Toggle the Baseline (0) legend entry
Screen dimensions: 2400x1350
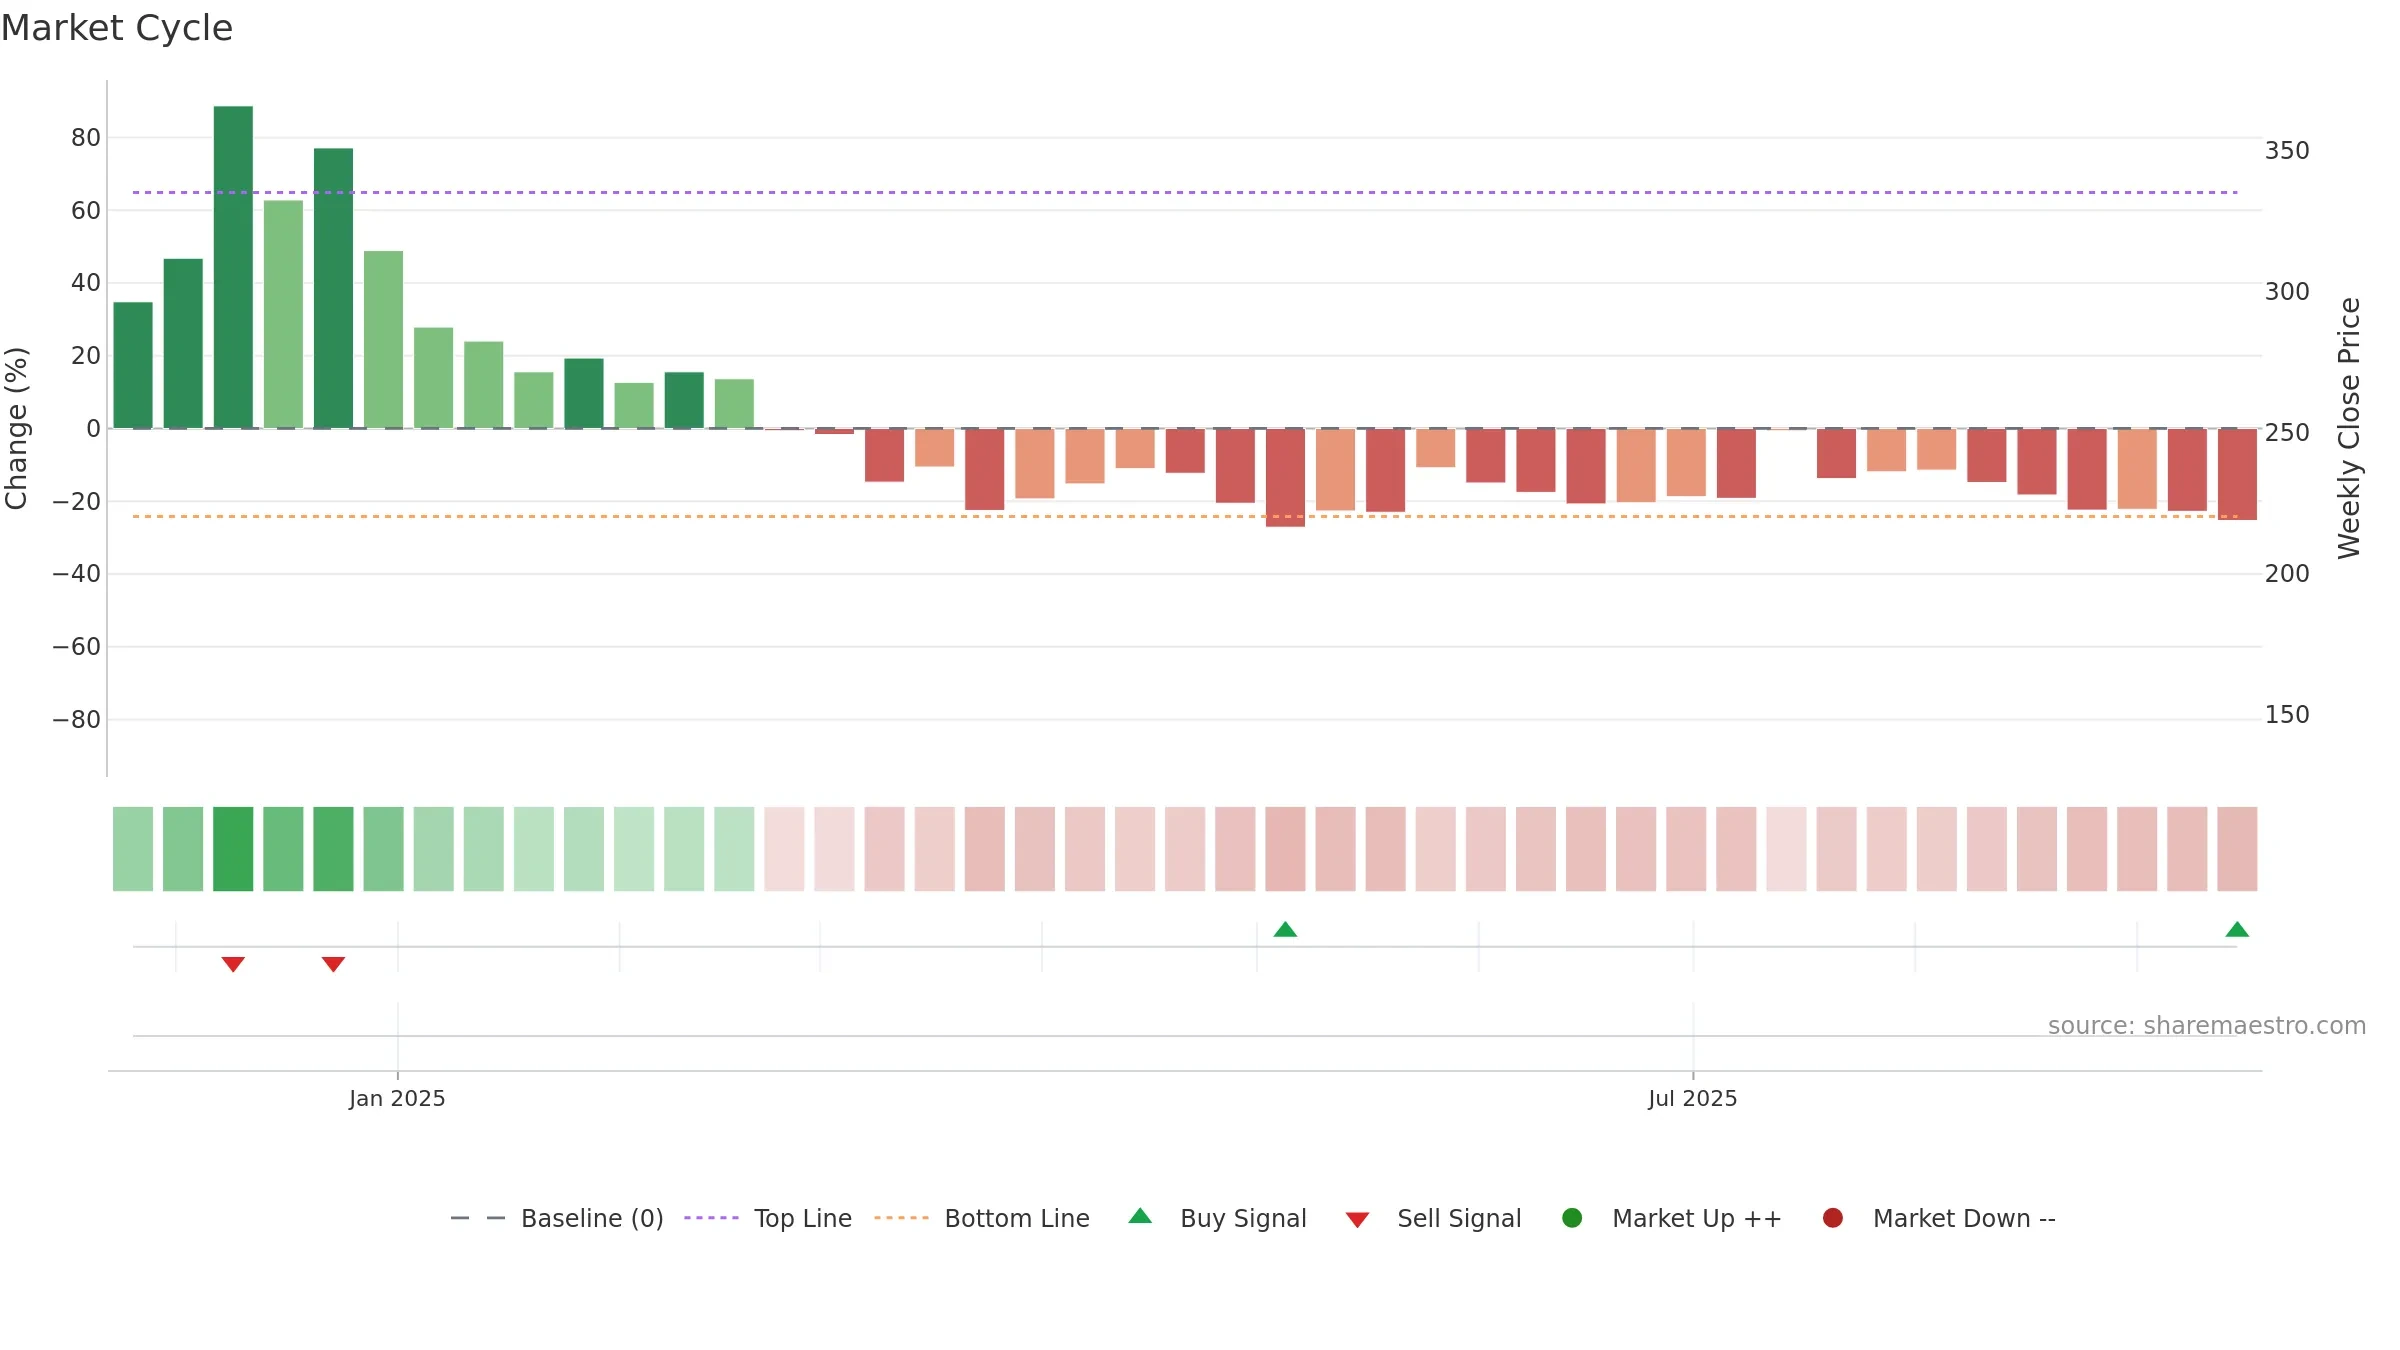click(592, 1219)
